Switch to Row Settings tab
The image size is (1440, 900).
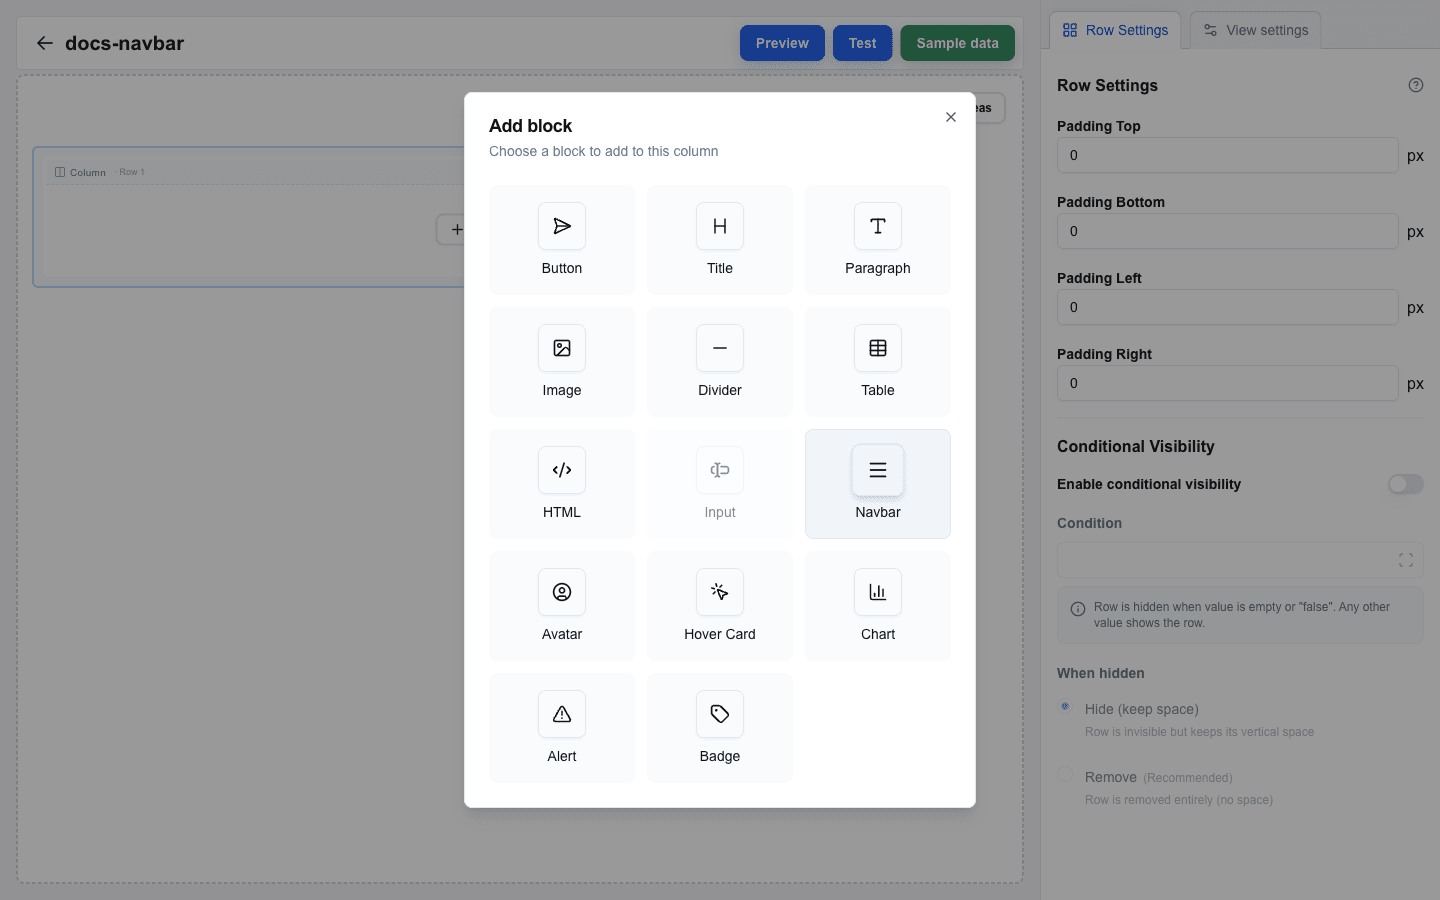(x=1115, y=30)
